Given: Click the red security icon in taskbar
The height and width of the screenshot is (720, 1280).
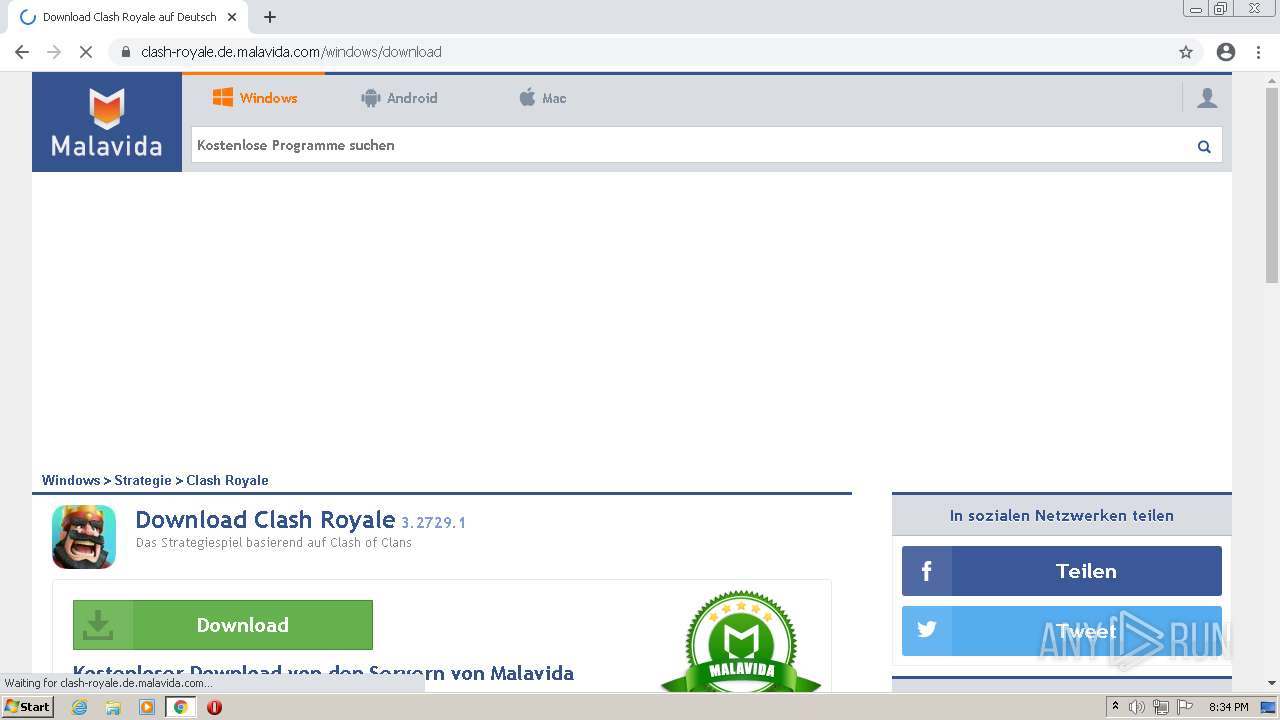Looking at the screenshot, I should pyautogui.click(x=214, y=707).
